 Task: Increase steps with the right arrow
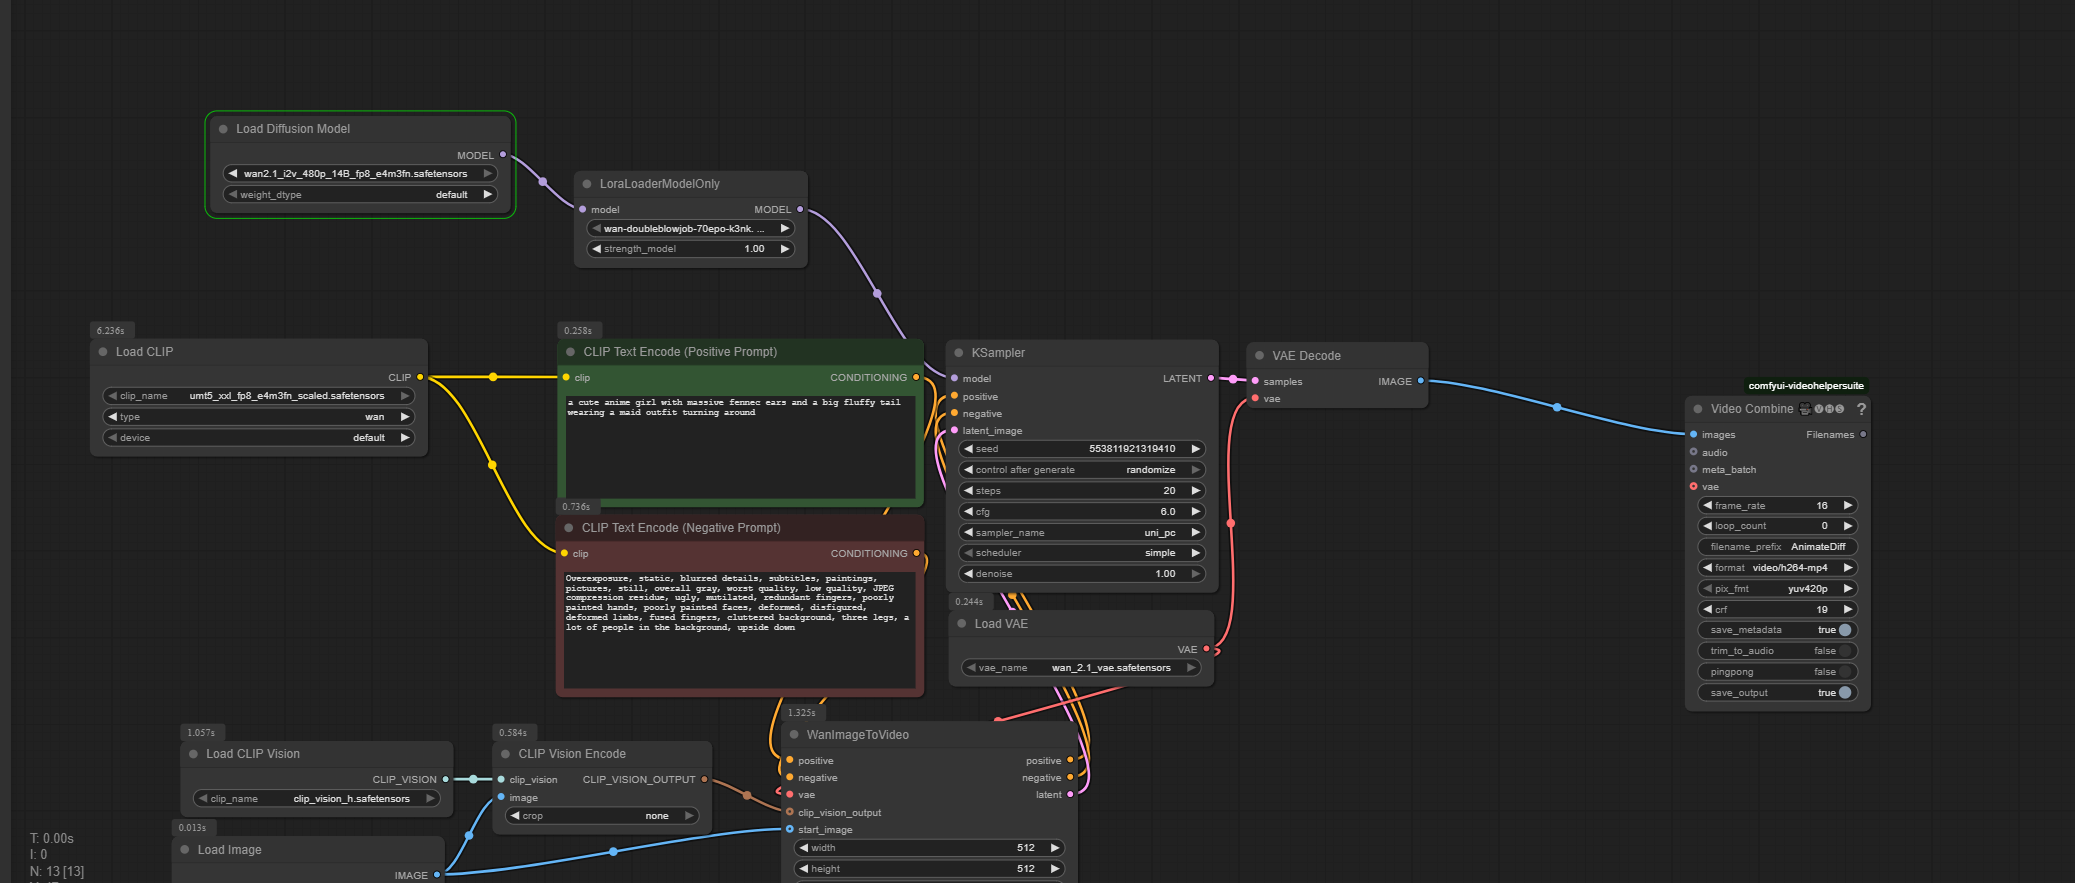click(1195, 491)
